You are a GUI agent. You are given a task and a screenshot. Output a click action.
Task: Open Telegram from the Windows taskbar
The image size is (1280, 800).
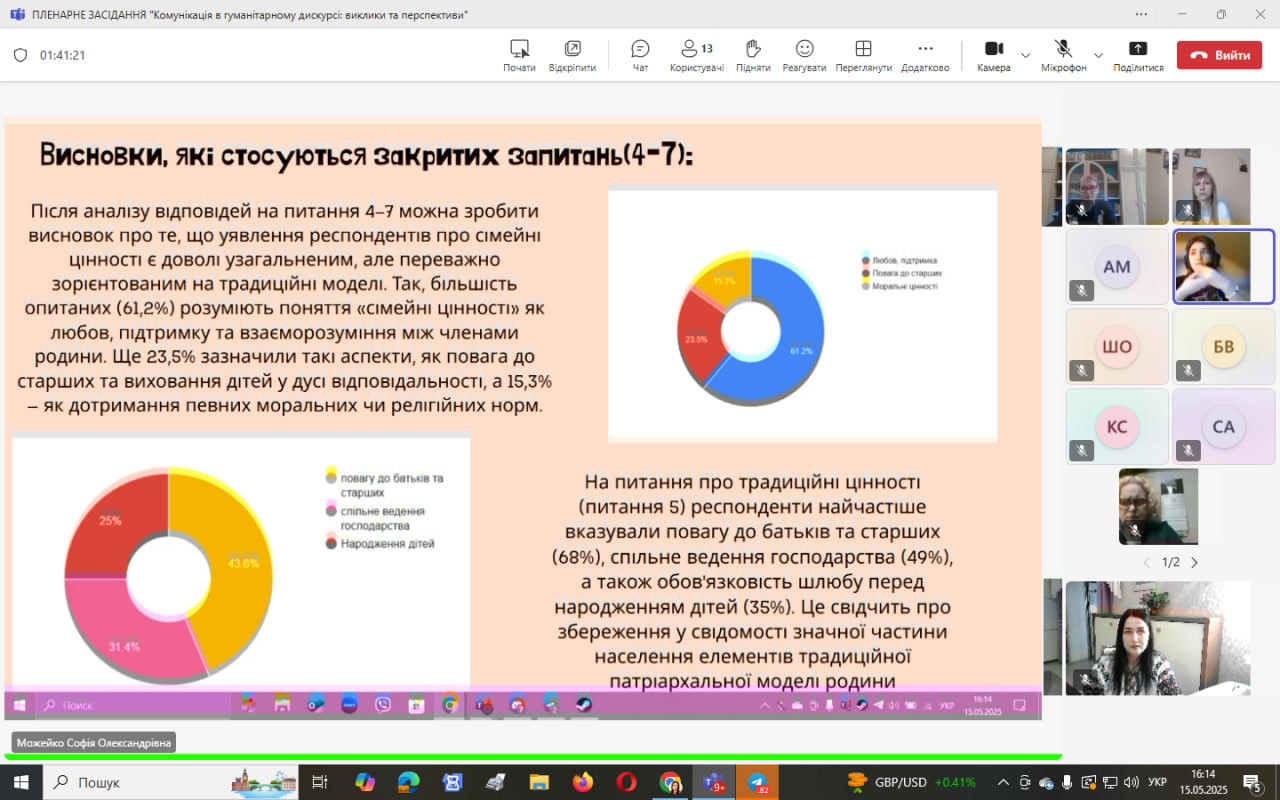757,782
